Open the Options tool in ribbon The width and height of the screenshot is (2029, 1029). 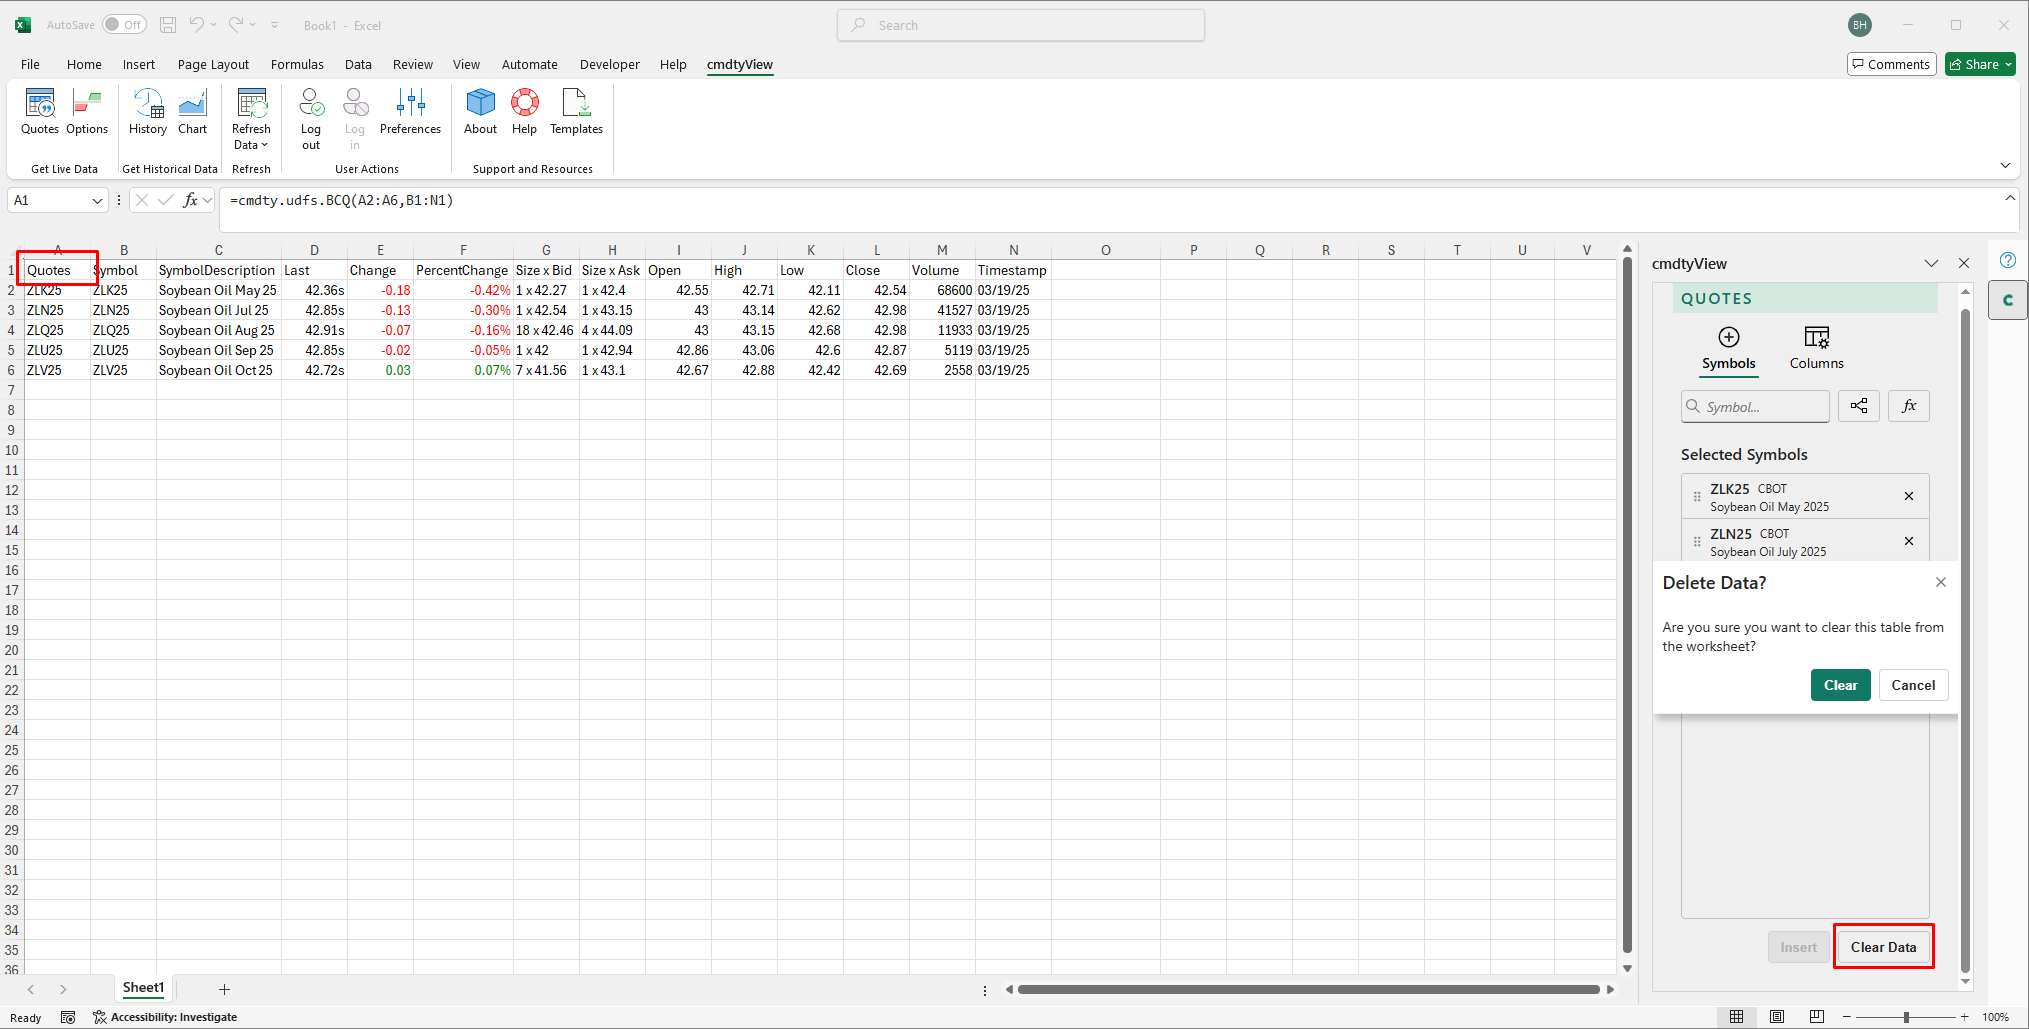click(87, 112)
